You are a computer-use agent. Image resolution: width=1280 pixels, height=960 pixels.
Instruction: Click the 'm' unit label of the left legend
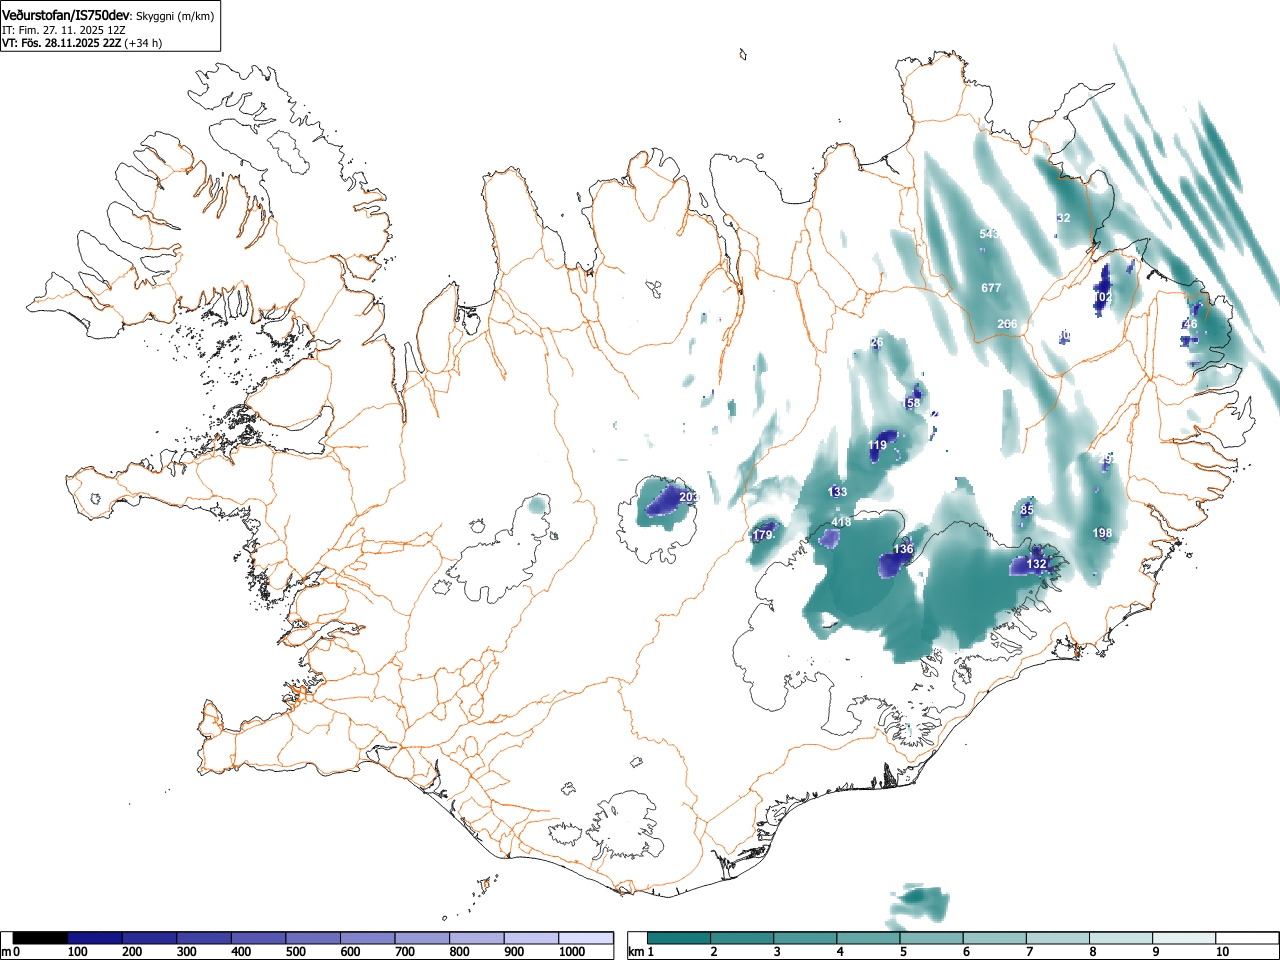pos(6,952)
